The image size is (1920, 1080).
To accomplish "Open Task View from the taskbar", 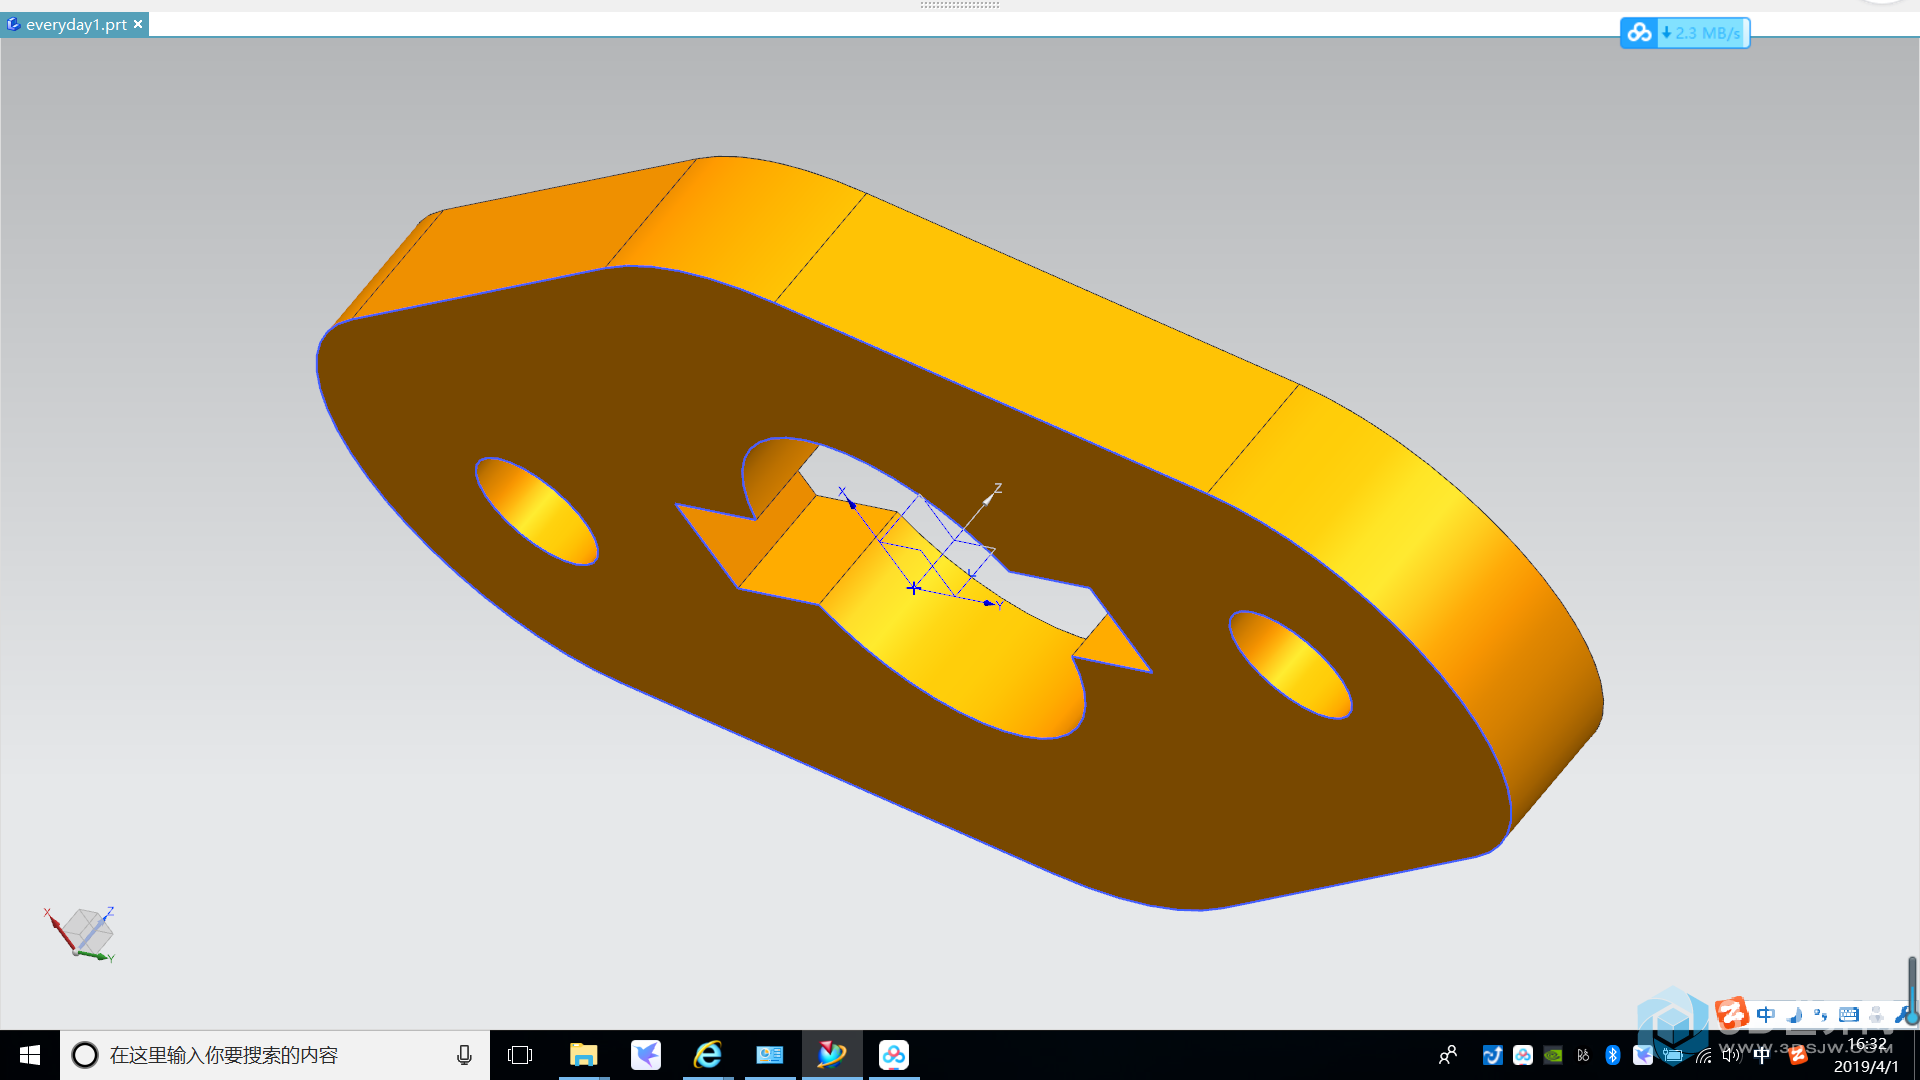I will point(520,1055).
